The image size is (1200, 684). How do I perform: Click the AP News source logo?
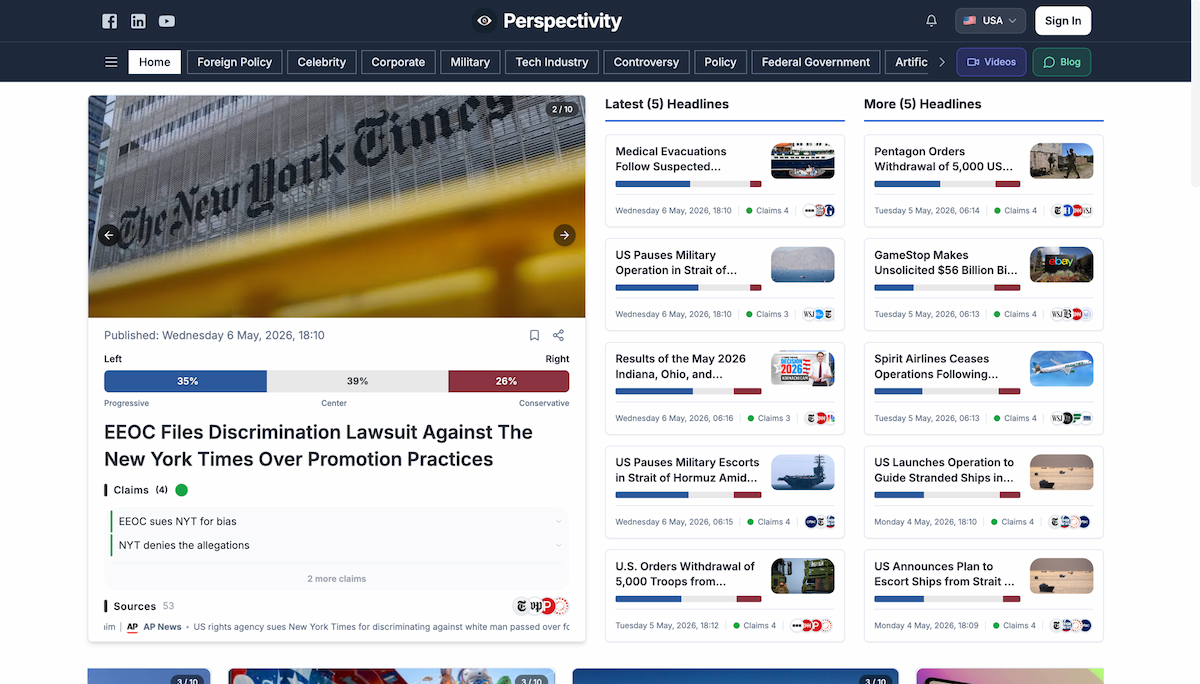pyautogui.click(x=132, y=627)
